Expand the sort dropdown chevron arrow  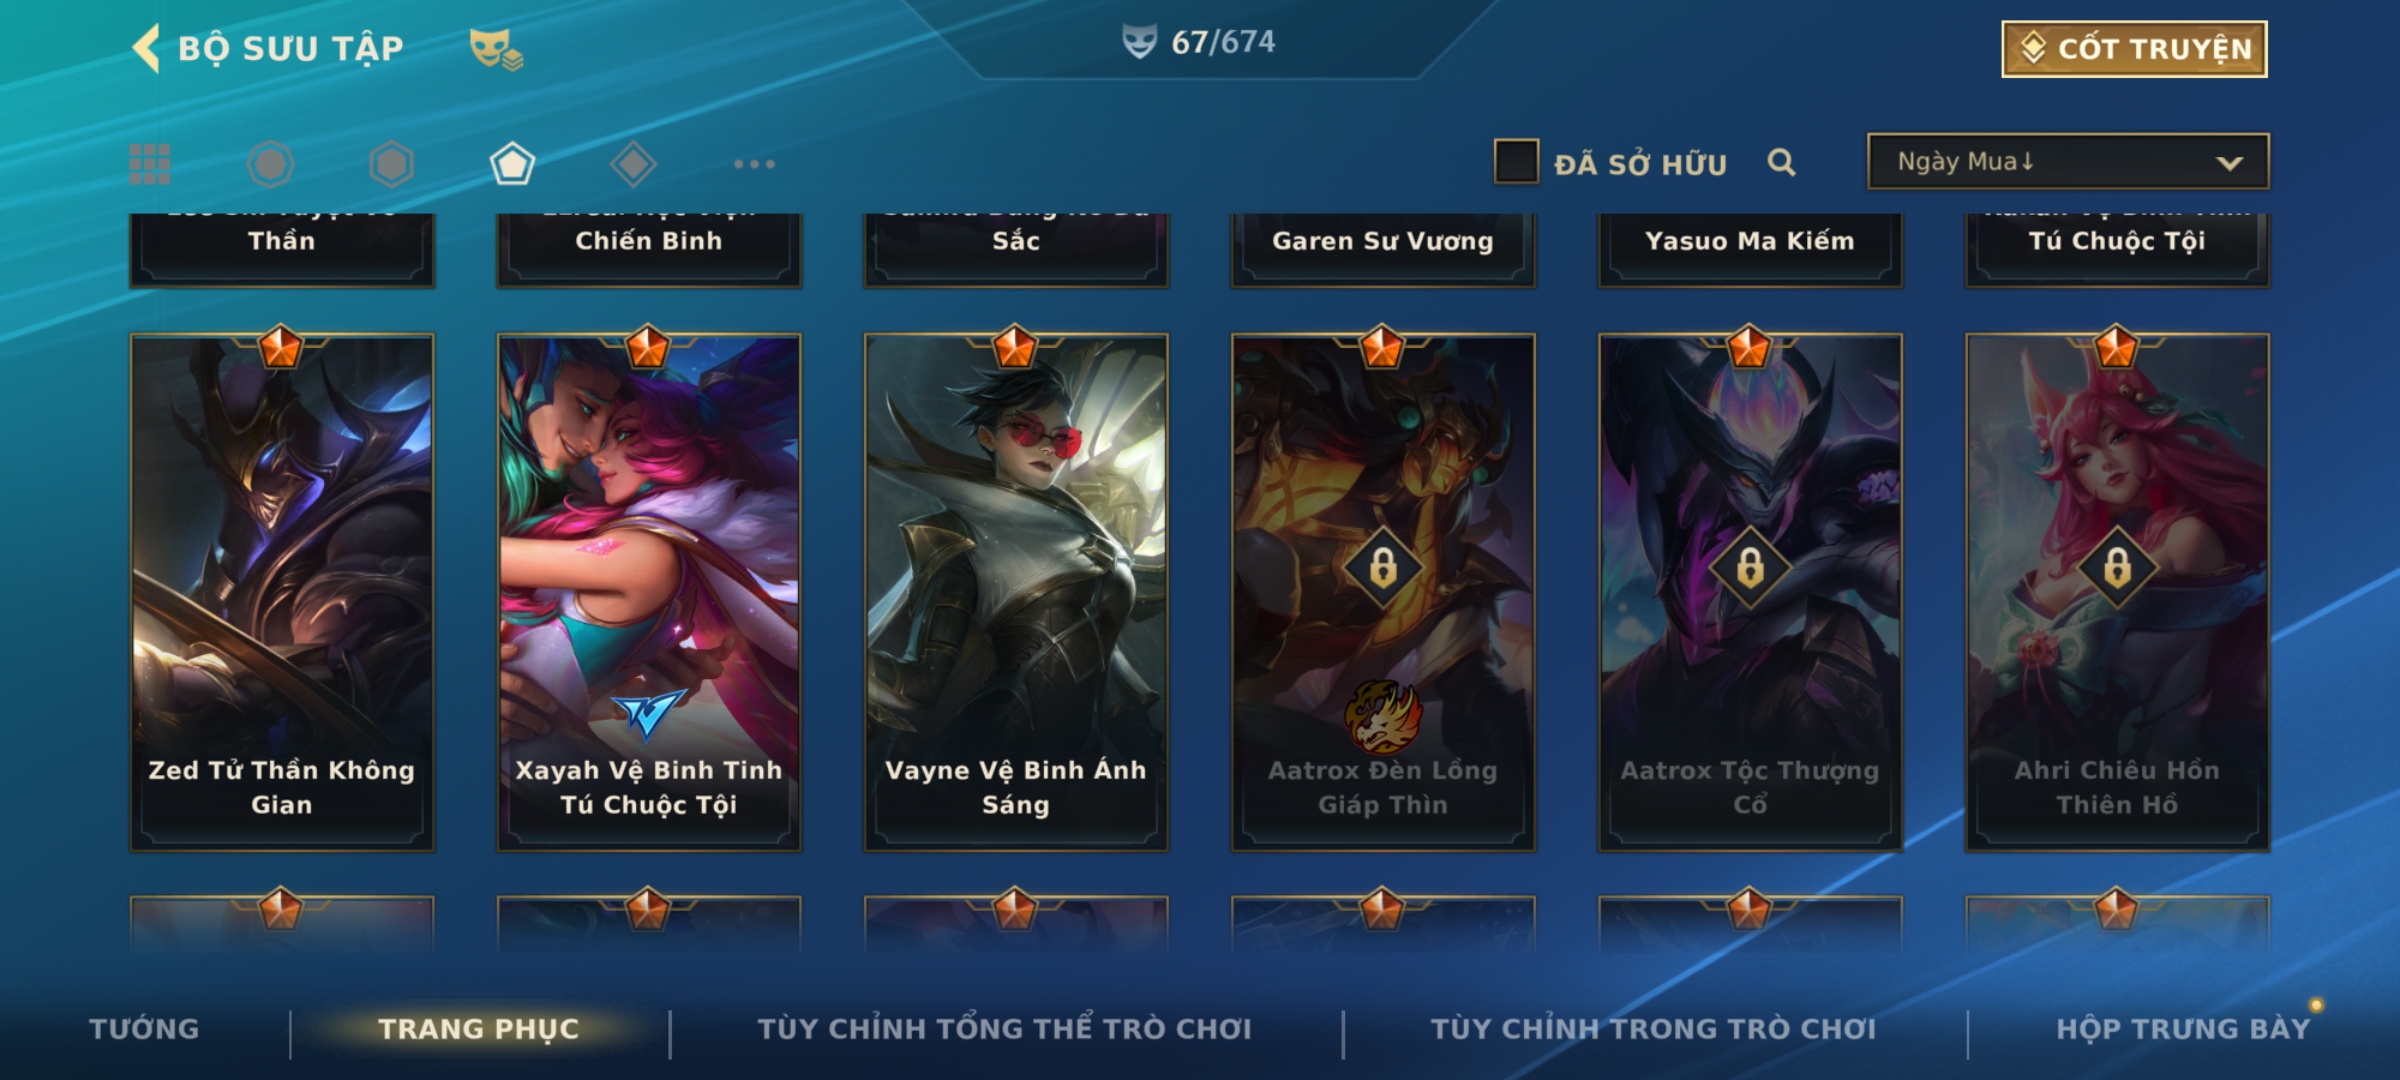[2229, 163]
